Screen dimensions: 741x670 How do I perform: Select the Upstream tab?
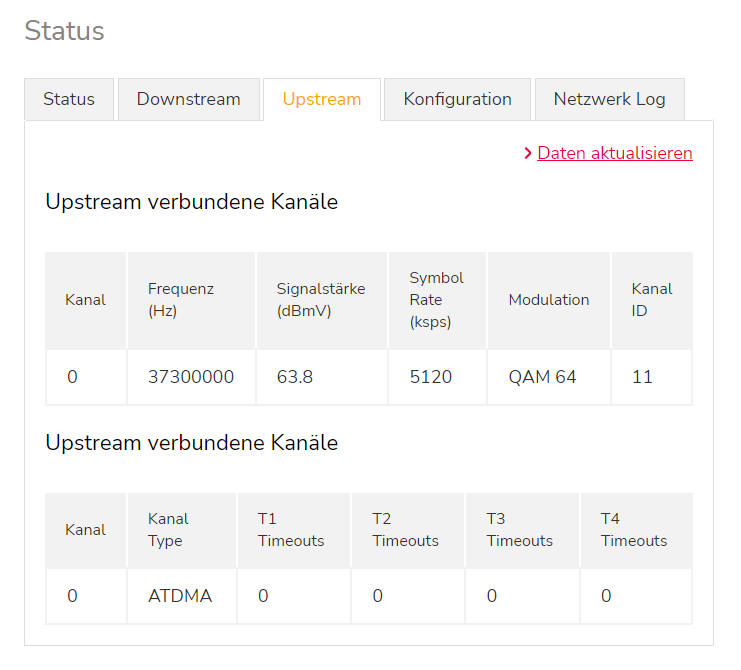tap(321, 99)
